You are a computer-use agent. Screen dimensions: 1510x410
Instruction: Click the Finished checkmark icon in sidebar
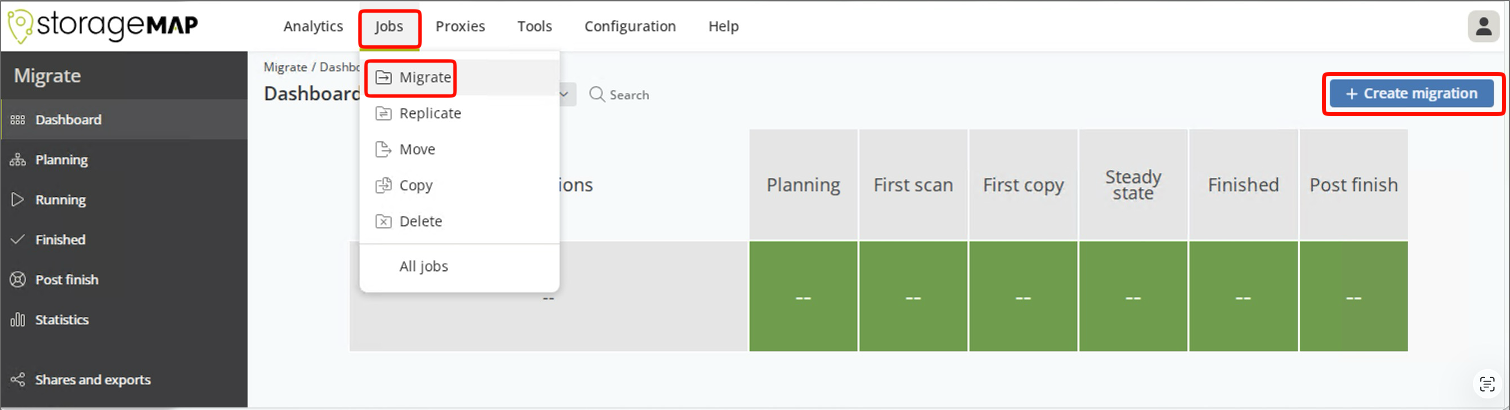[17, 240]
